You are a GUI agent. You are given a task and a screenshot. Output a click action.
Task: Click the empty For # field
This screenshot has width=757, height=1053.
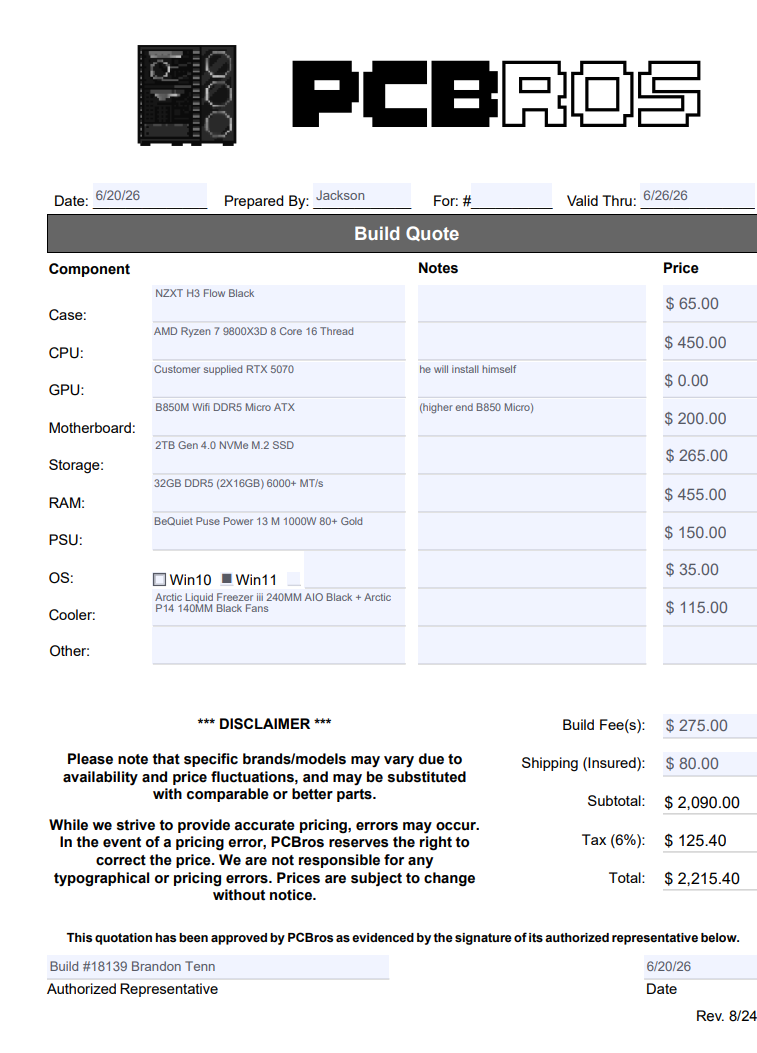click(511, 195)
